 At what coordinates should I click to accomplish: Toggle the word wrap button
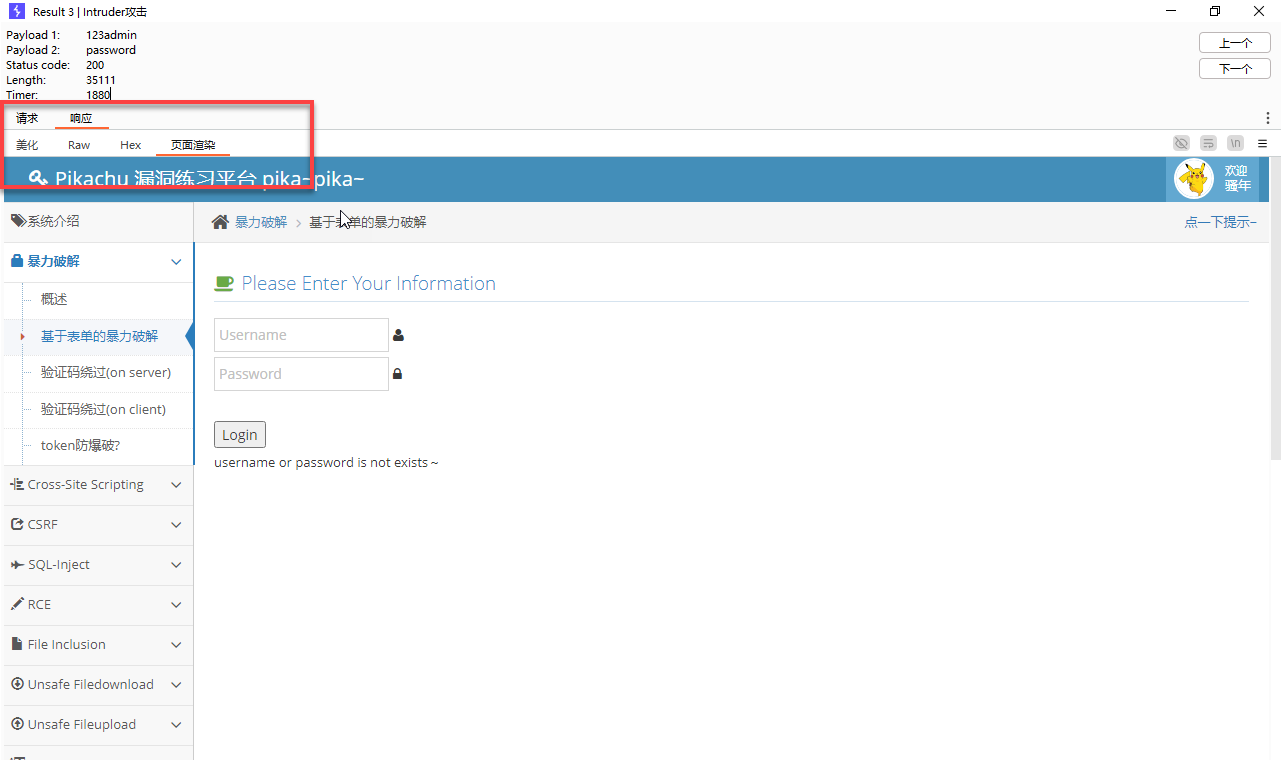1208,144
